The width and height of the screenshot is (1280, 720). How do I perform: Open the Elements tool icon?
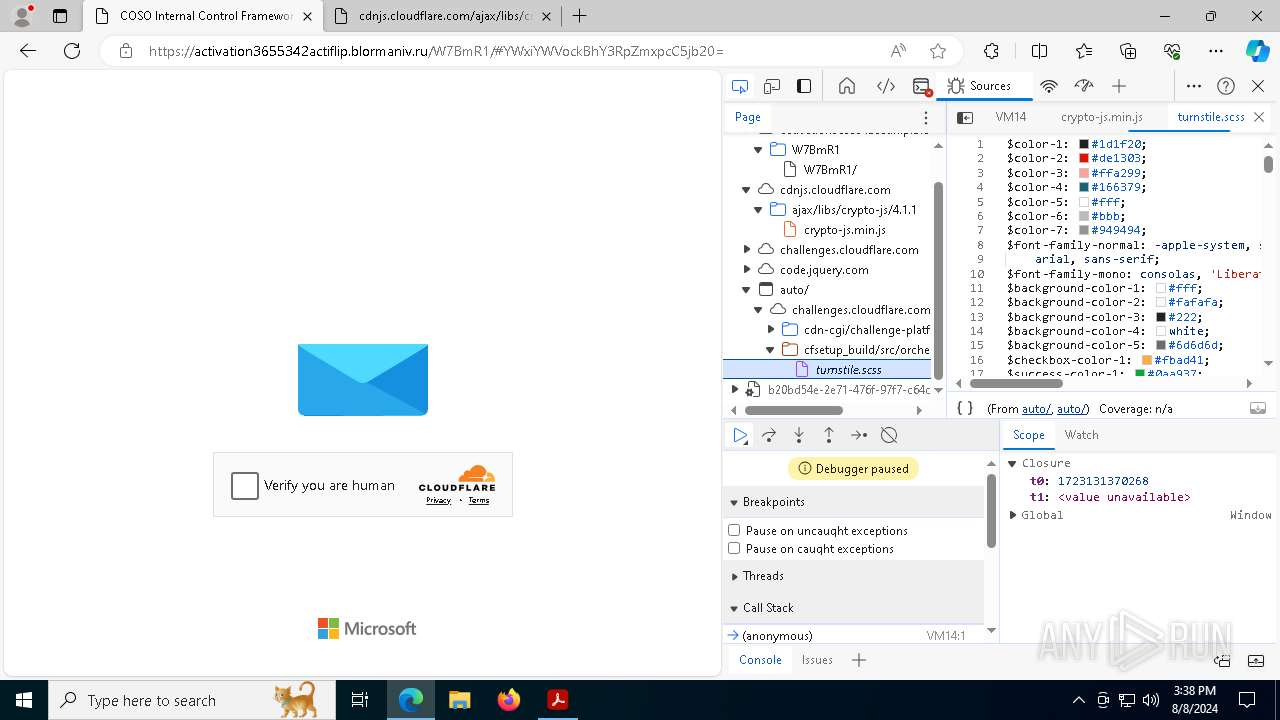pos(886,86)
